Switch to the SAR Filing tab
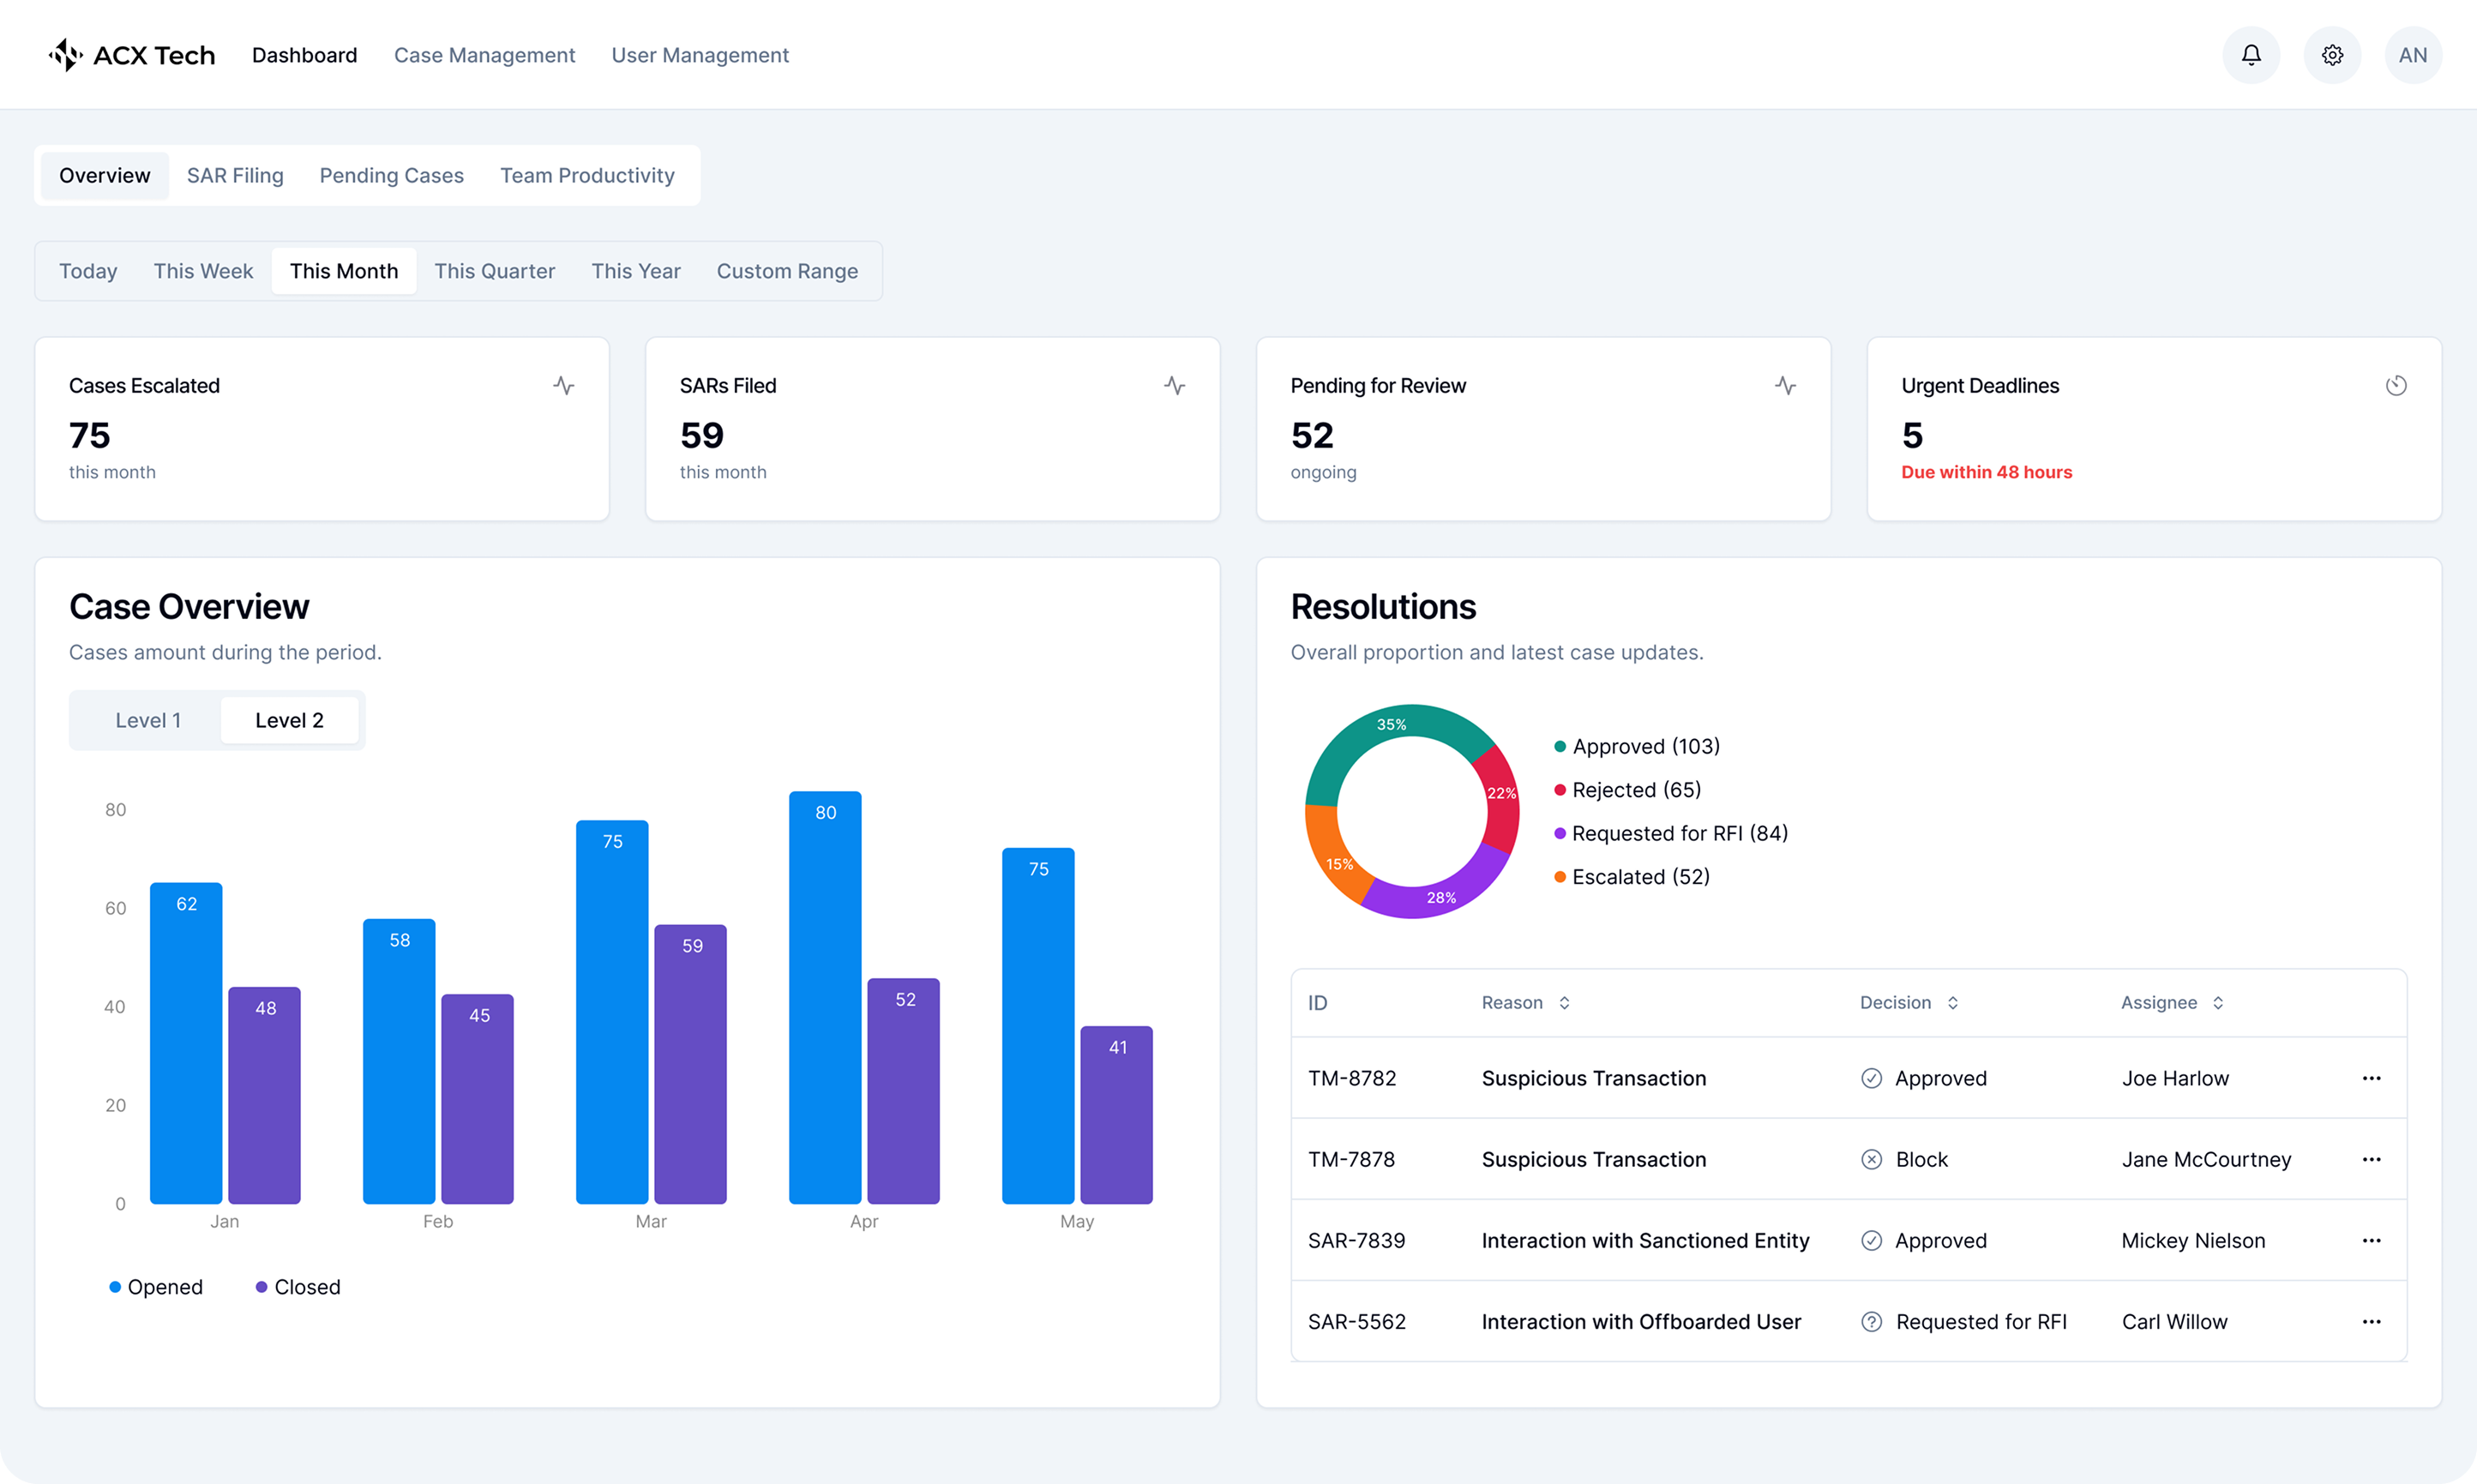The height and width of the screenshot is (1484, 2477). coord(235,176)
